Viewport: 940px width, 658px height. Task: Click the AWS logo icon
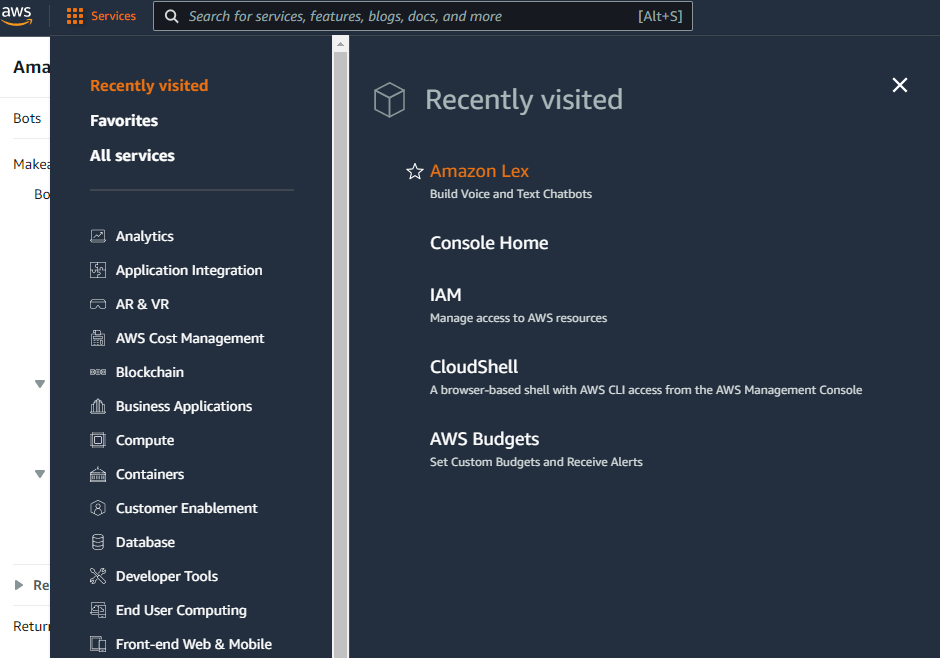click(17, 16)
